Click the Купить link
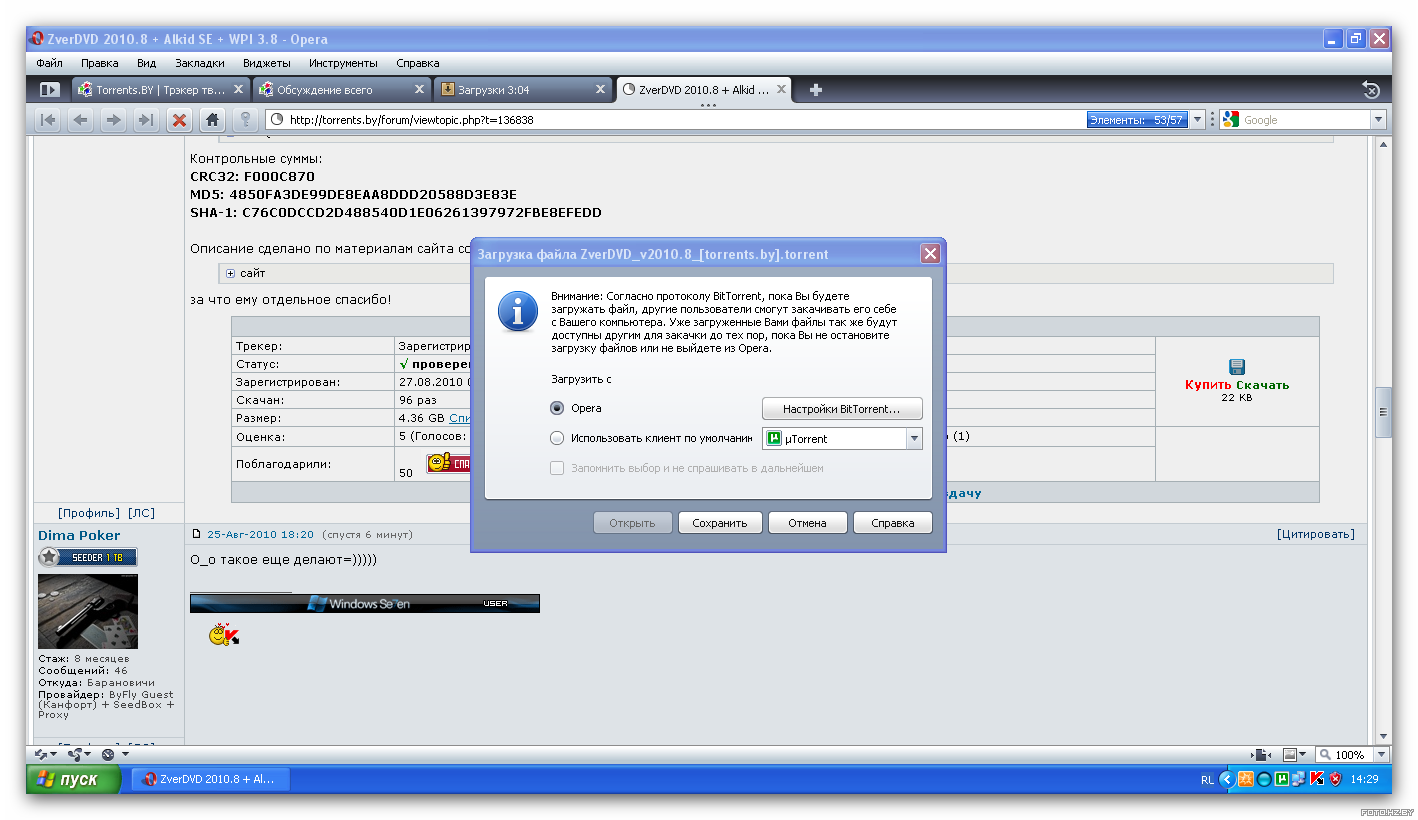This screenshot has height=820, width=1418. [x=1208, y=385]
